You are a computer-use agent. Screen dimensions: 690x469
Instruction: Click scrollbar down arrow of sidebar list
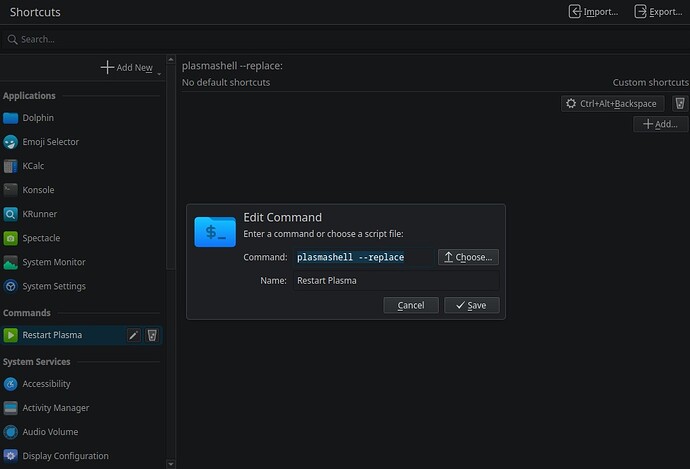(171, 464)
